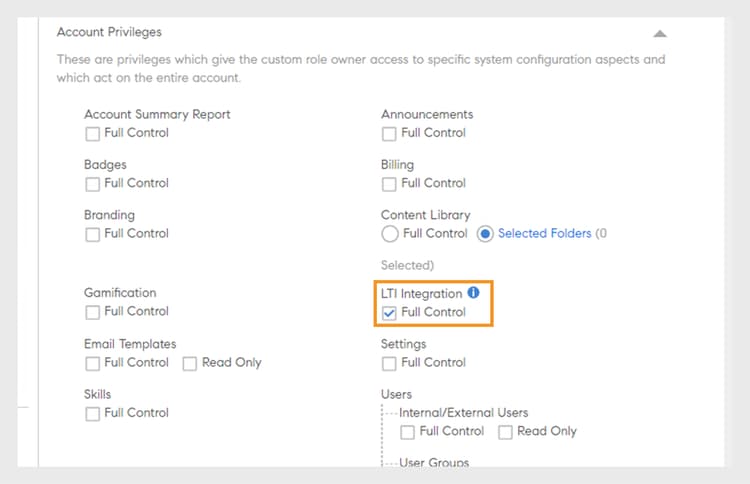Screen dimensions: 750x484
Task: Check Internal/External Users Full Control
Action: [x=408, y=432]
